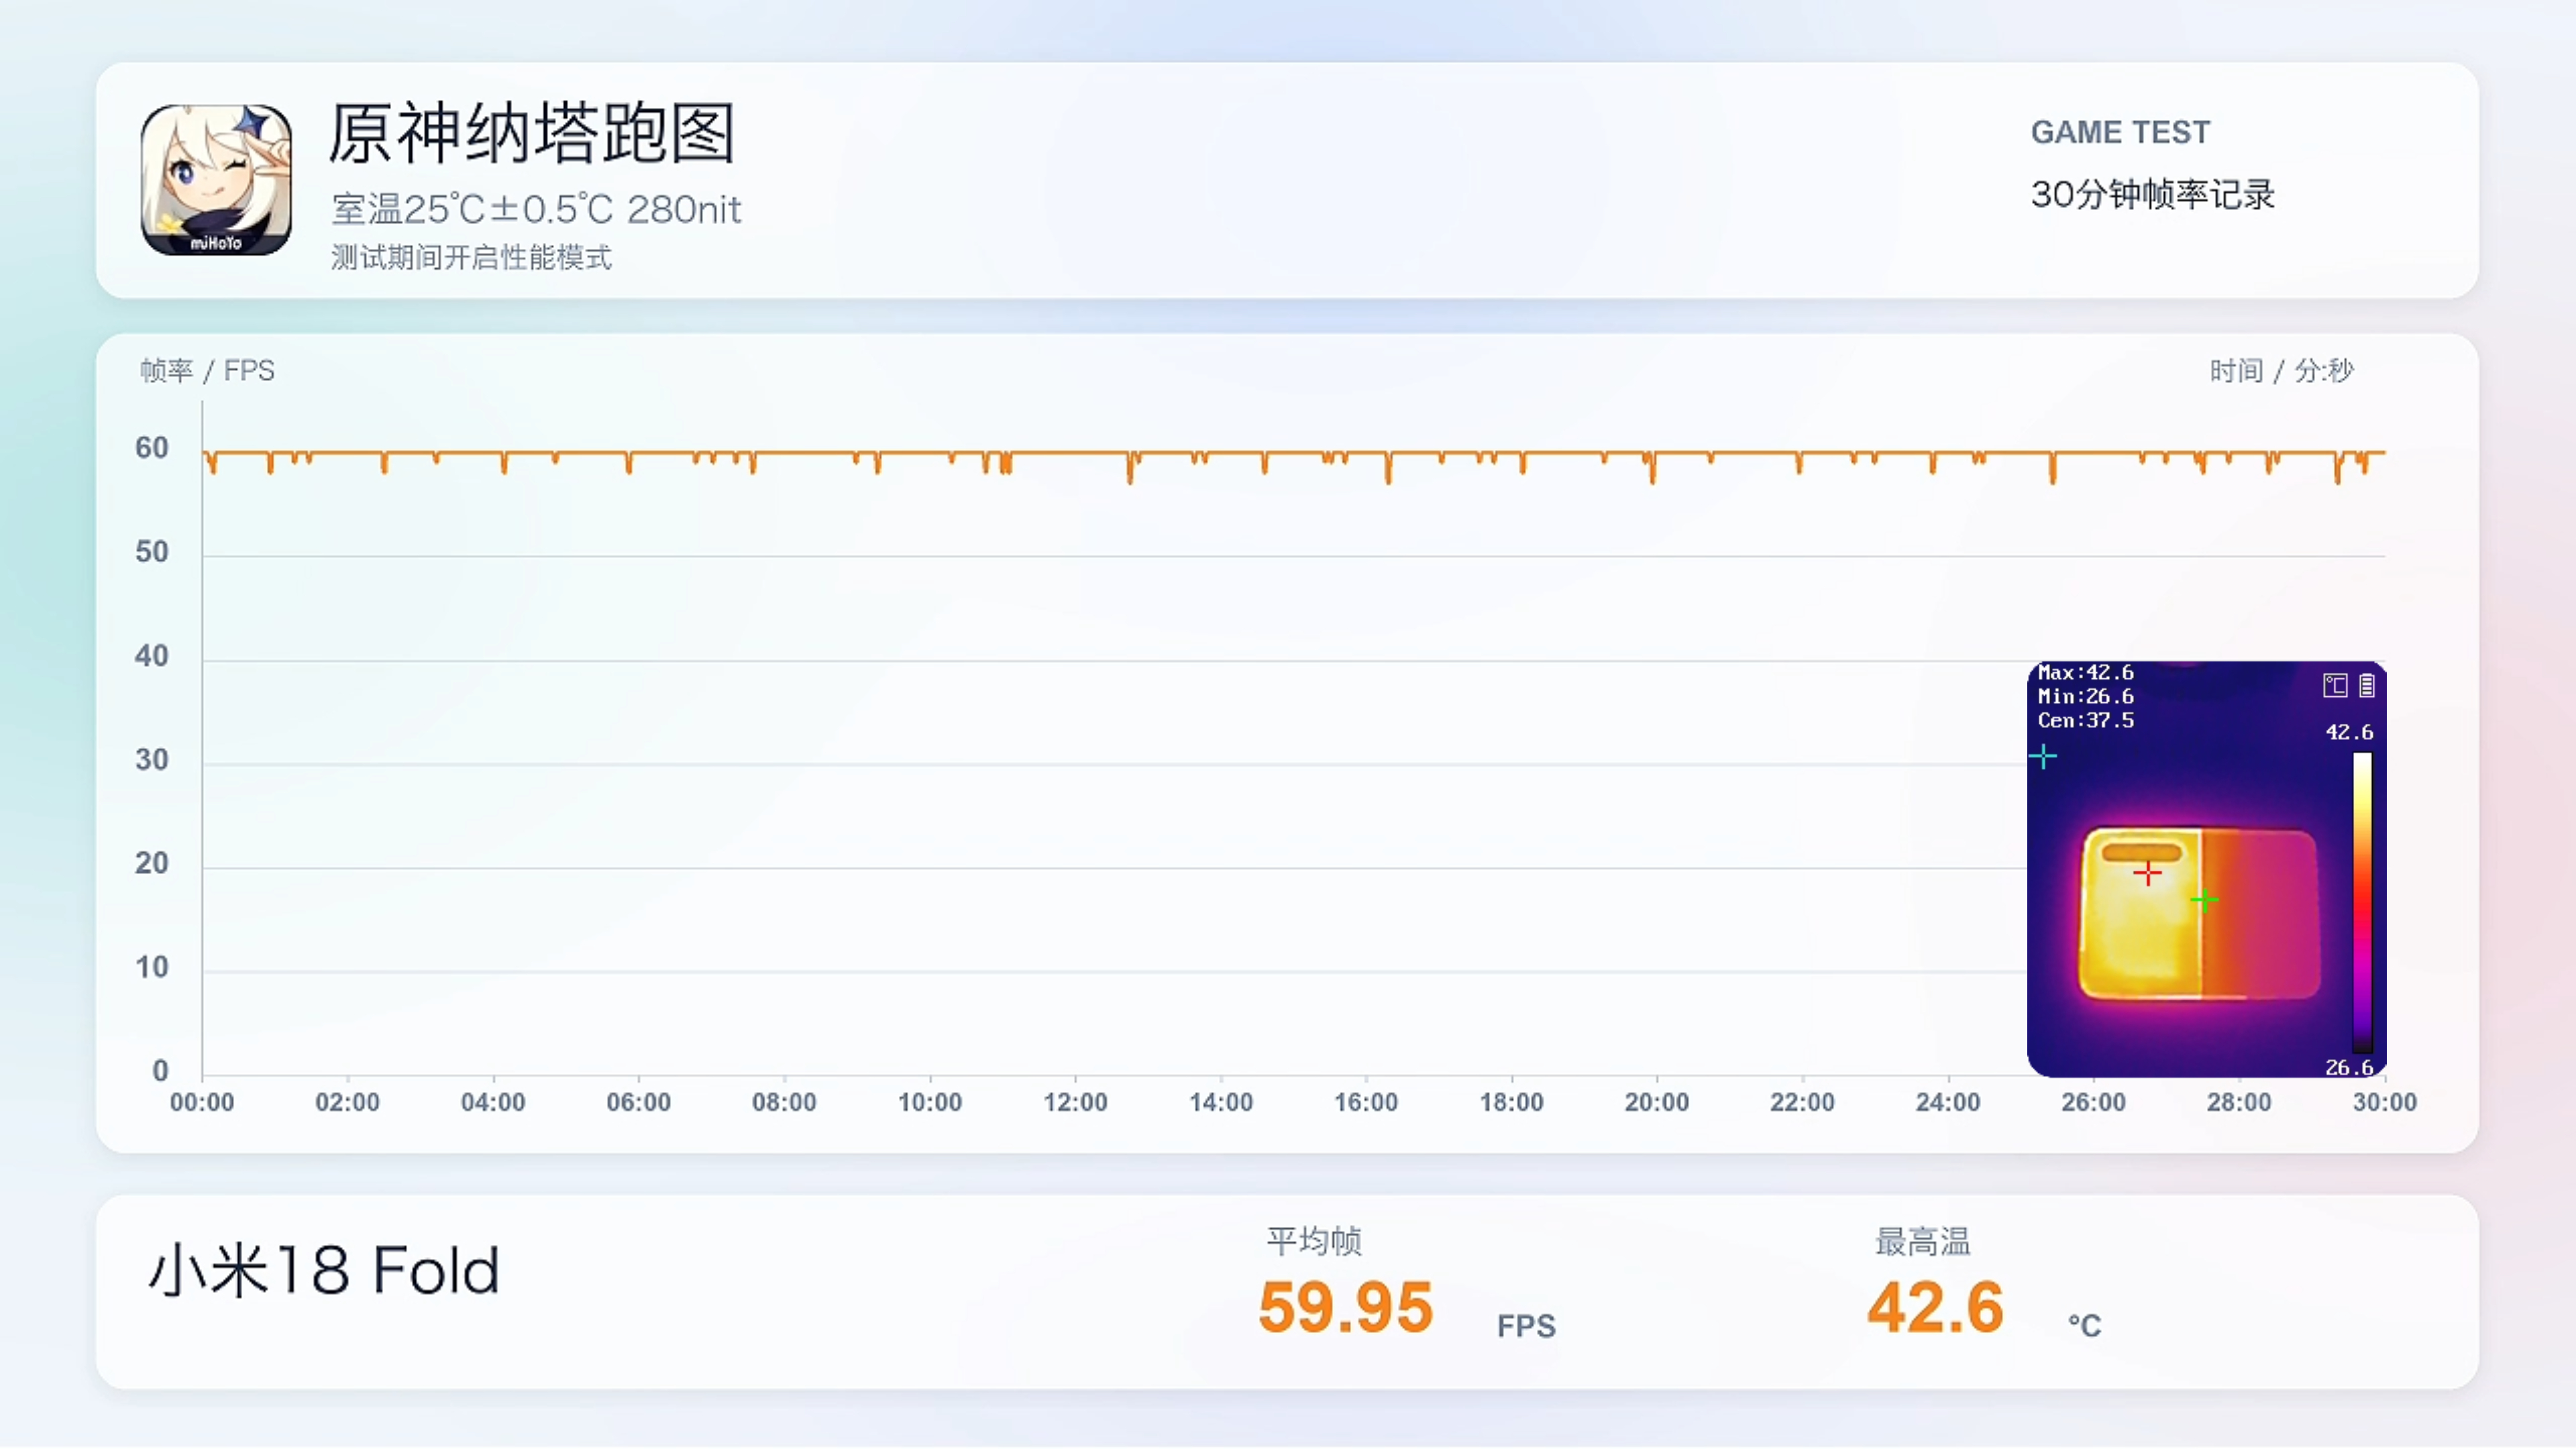Click the GAME TEST heading
2576x1449 pixels.
coord(2120,132)
